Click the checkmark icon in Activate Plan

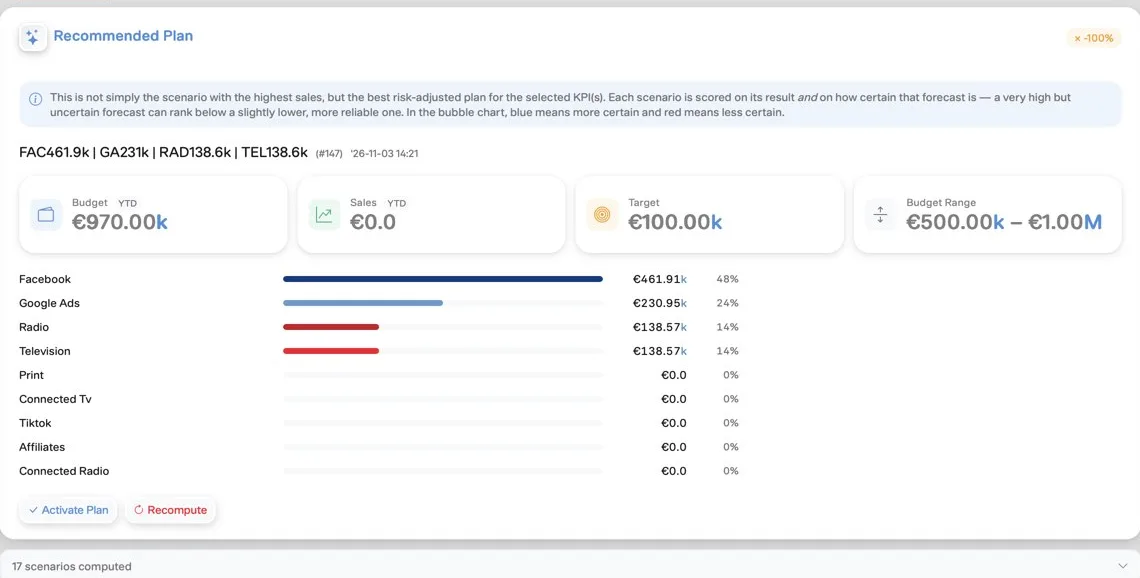[33, 510]
